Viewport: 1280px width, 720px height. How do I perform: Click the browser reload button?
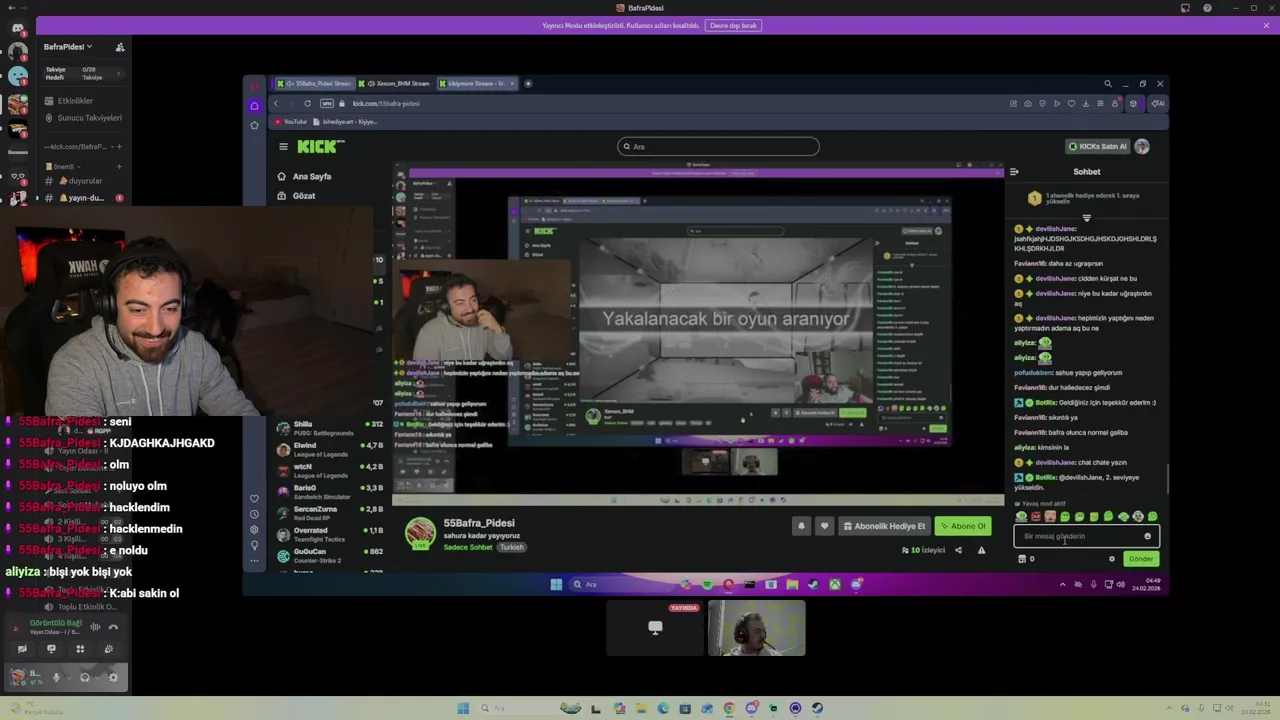tap(307, 103)
